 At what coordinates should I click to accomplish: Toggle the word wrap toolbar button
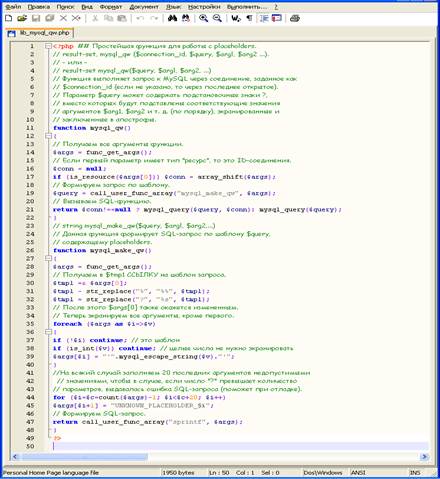click(236, 18)
